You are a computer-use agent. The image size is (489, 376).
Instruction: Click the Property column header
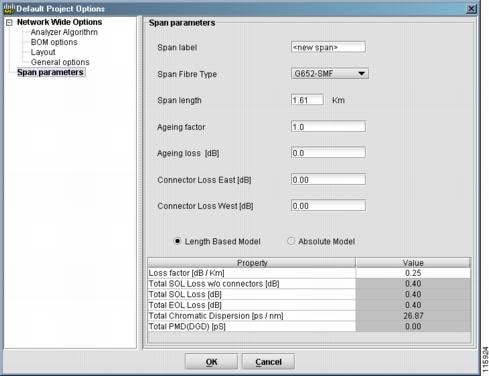tap(252, 263)
